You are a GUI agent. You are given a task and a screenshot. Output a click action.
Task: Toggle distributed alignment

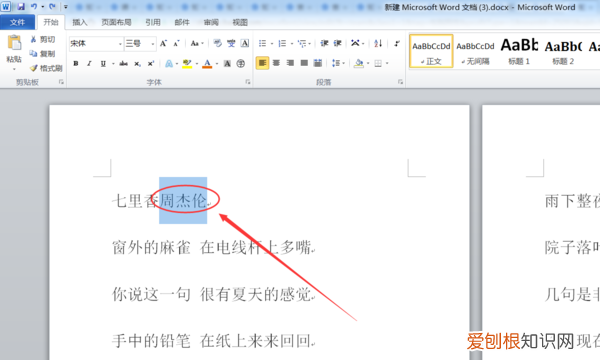click(318, 63)
